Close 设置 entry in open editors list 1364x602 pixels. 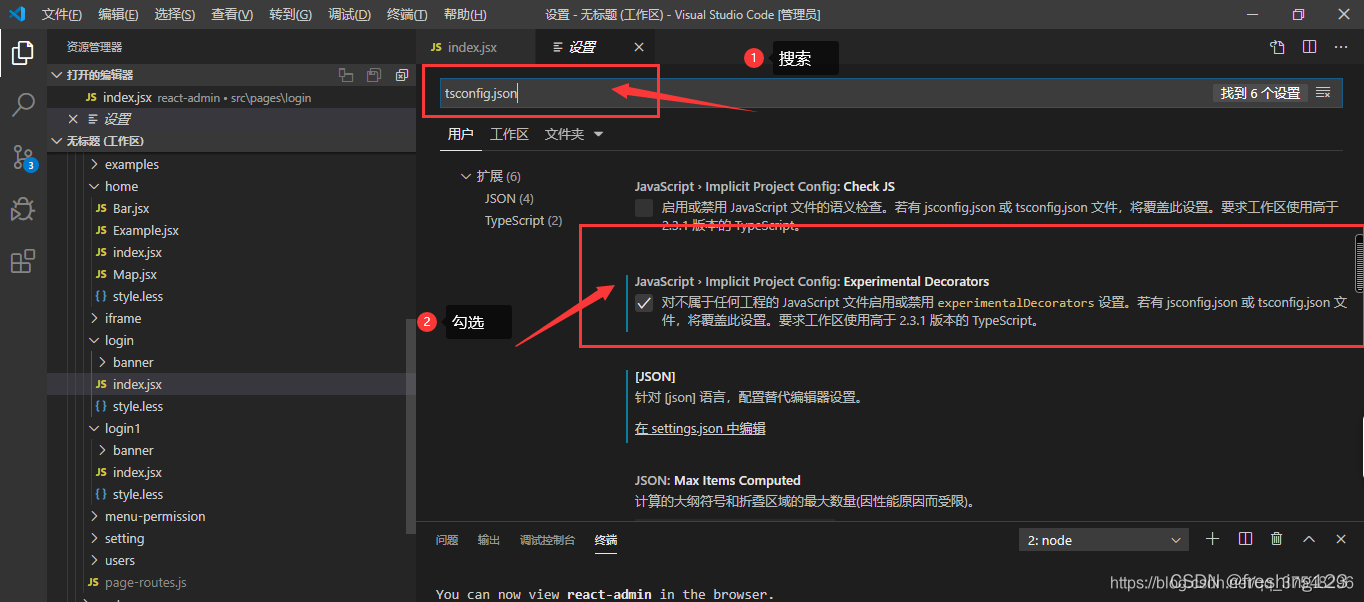[x=73, y=119]
